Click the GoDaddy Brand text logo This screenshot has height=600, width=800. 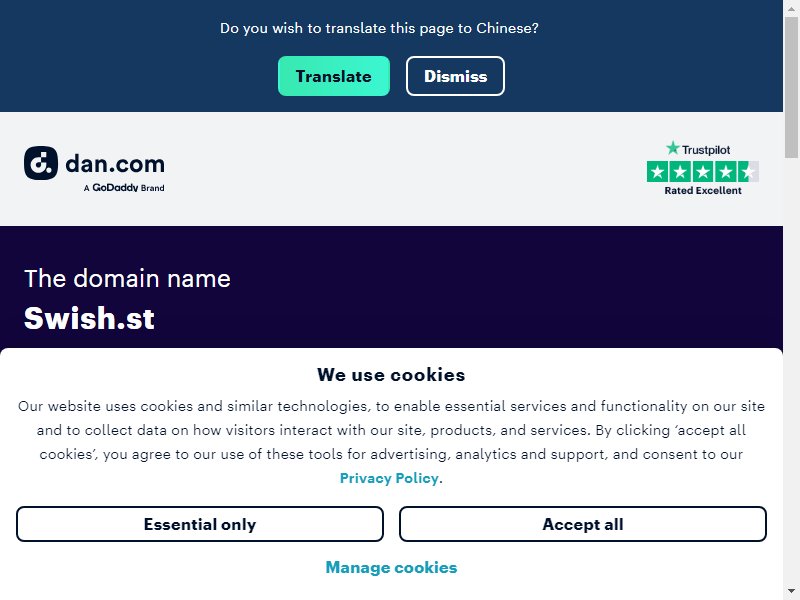124,188
